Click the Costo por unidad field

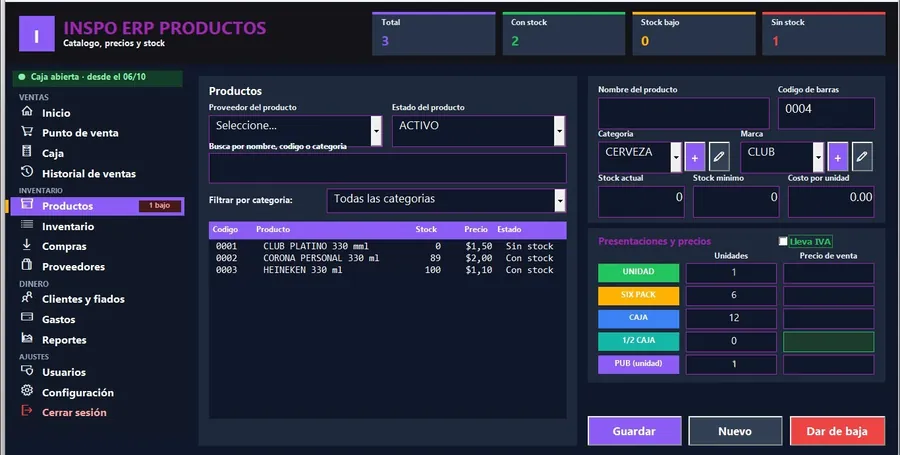point(831,202)
